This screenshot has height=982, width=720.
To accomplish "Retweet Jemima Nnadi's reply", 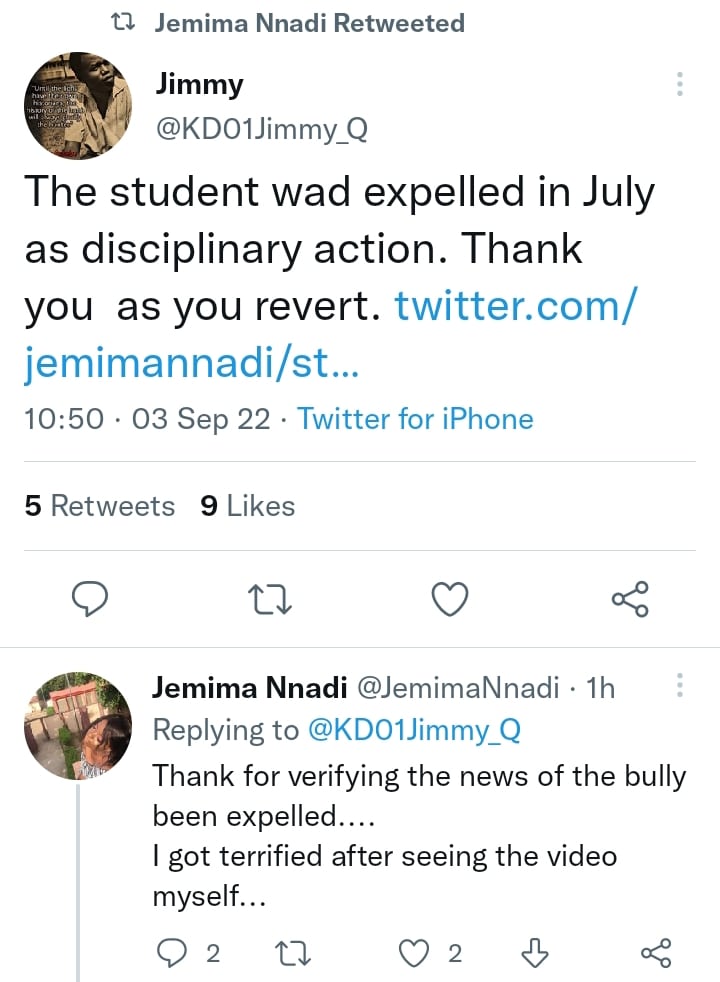I will [x=291, y=953].
